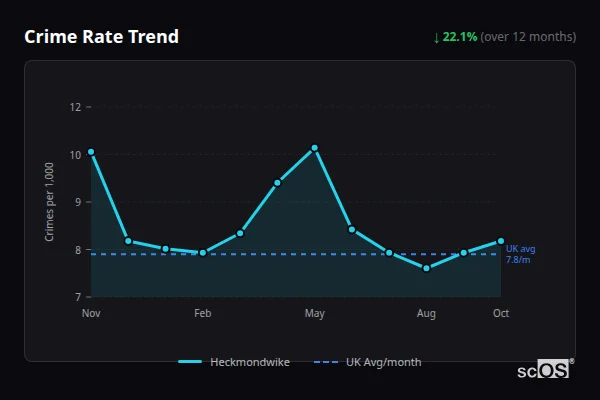This screenshot has width=600, height=400.
Task: Click the 22.1% decrease figure
Action: pos(460,37)
